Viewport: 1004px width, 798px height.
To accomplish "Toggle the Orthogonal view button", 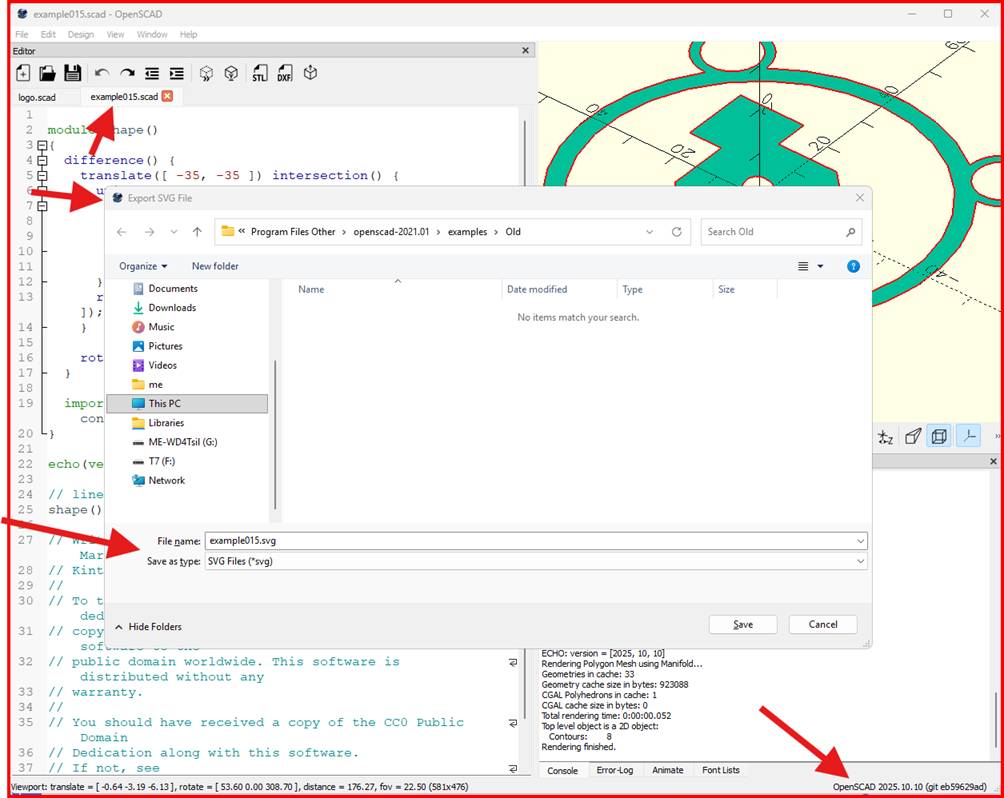I will coord(938,436).
